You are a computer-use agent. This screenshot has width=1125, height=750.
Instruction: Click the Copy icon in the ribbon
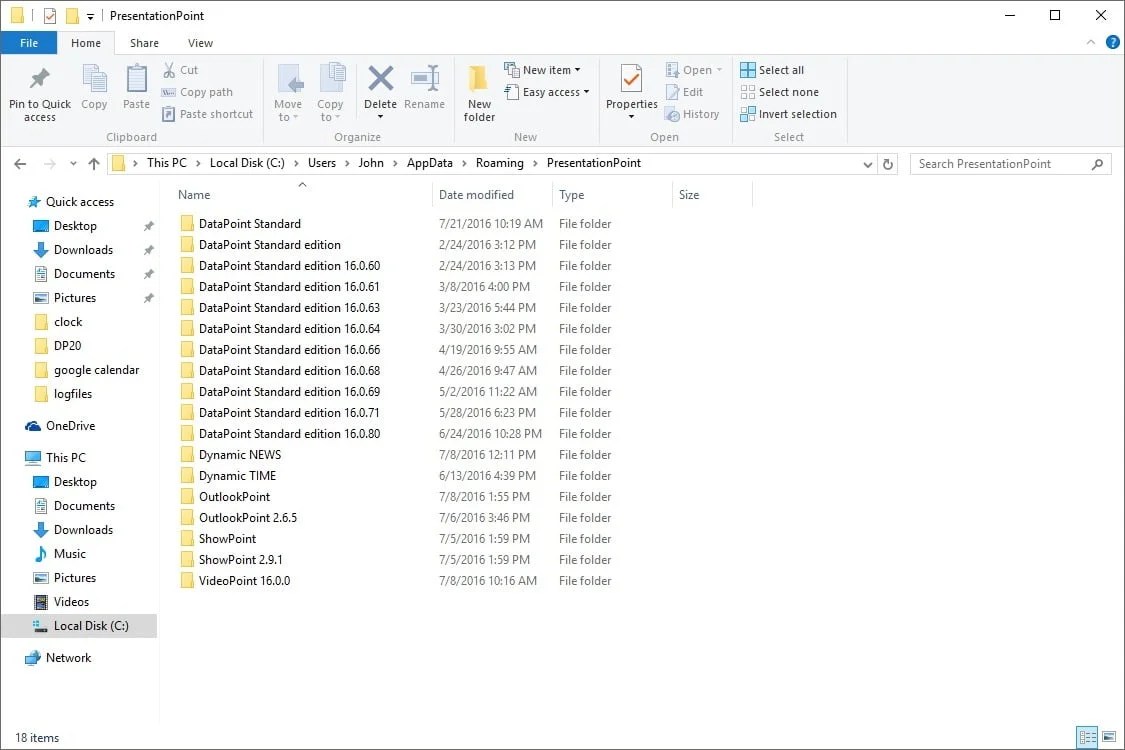94,86
